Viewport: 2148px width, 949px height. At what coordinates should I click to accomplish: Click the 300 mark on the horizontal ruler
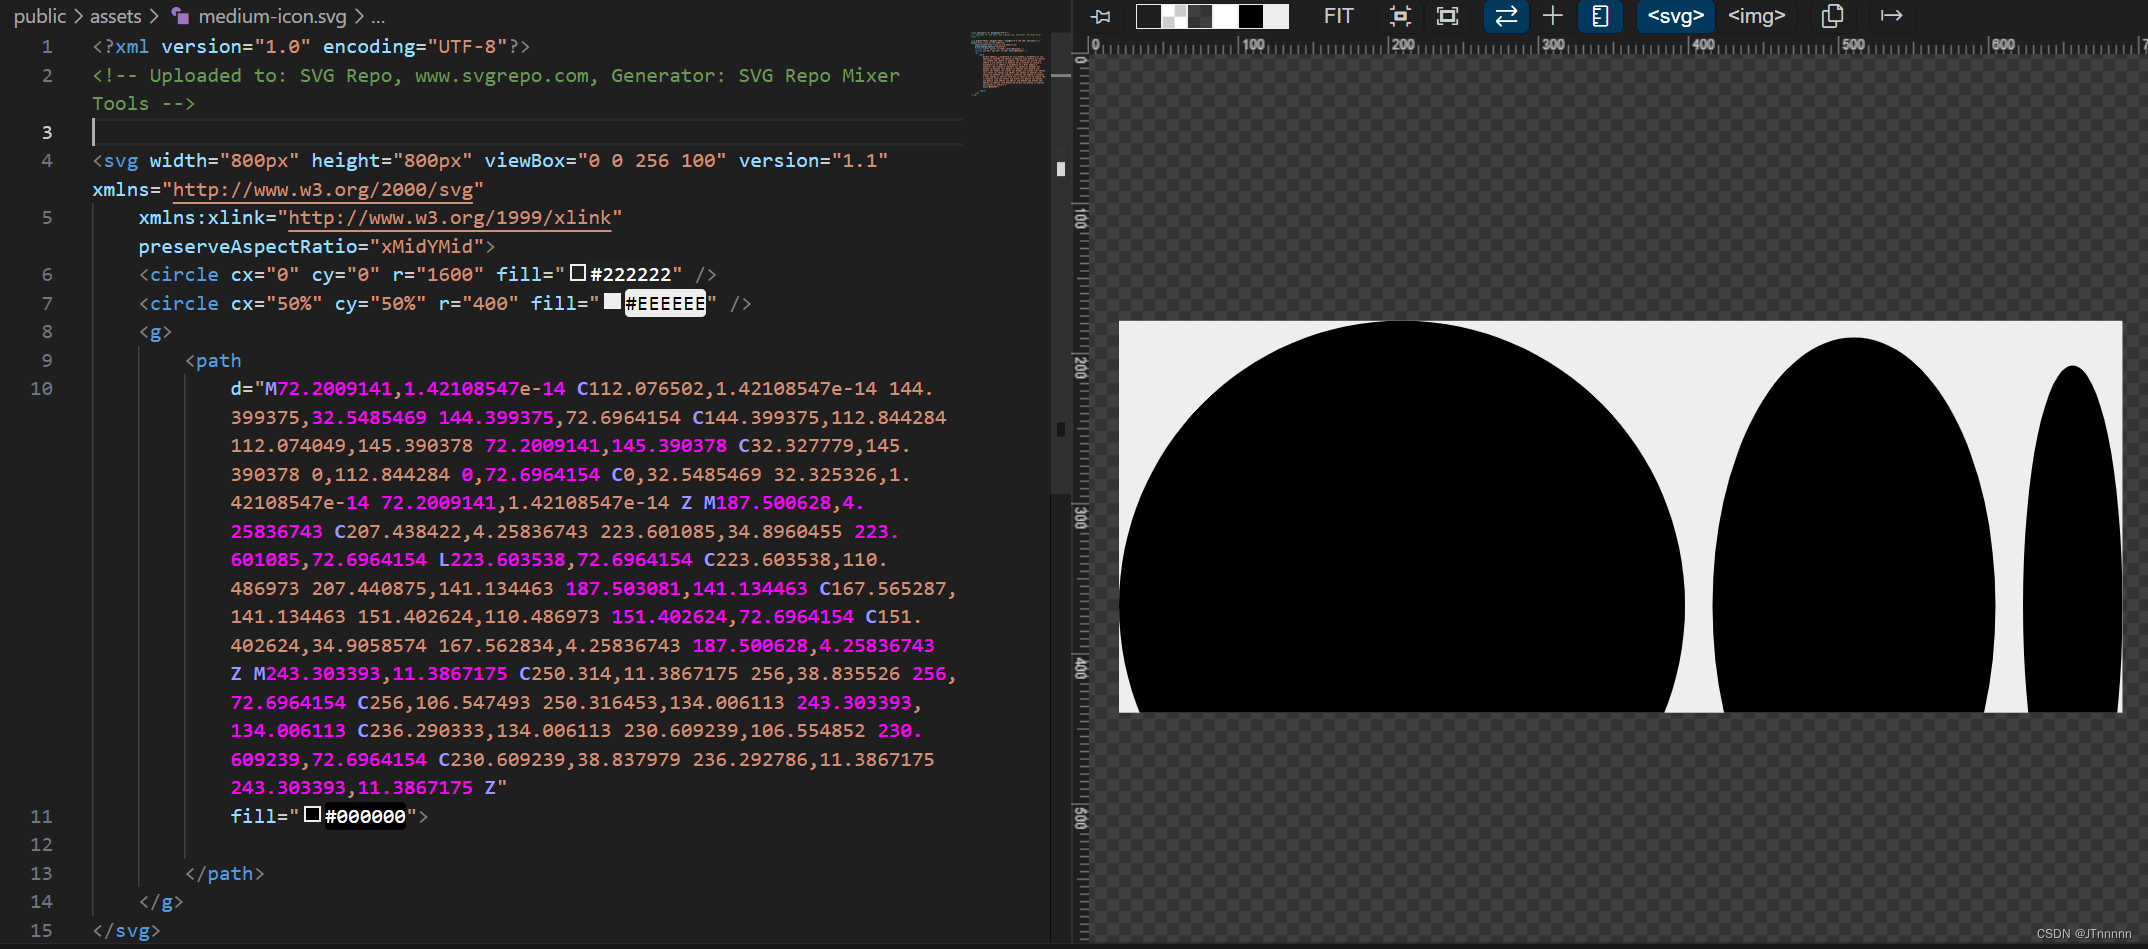tap(1552, 44)
